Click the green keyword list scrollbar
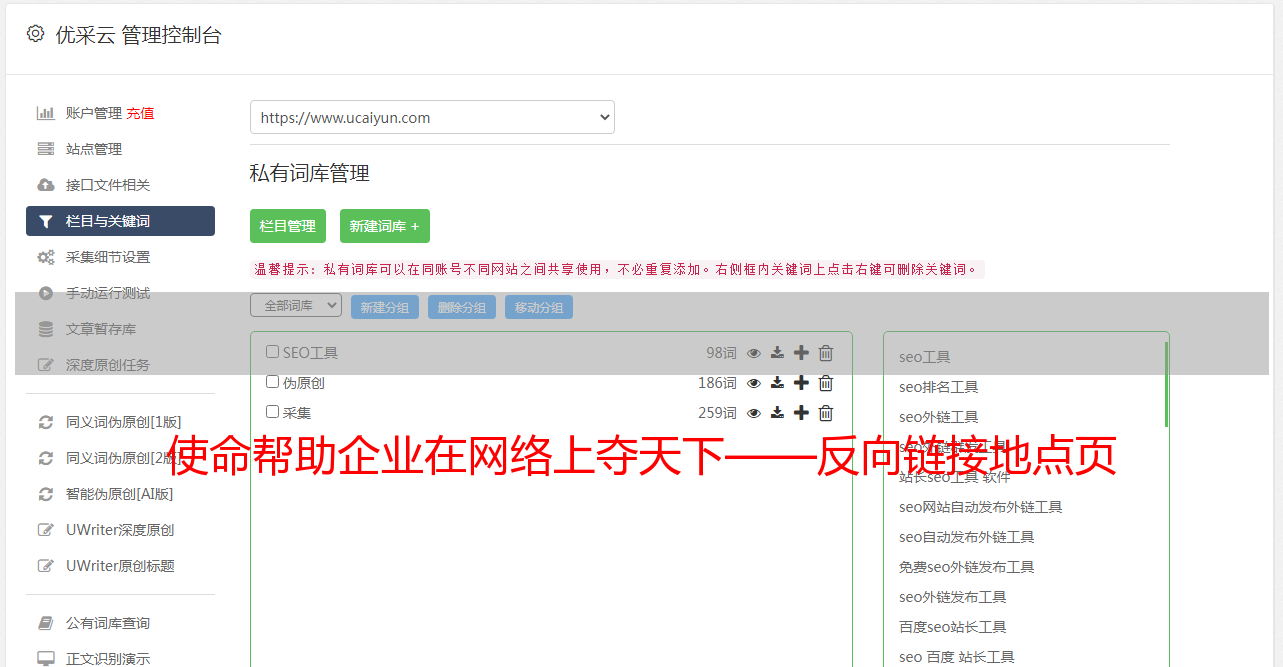1283x667 pixels. tap(1166, 385)
